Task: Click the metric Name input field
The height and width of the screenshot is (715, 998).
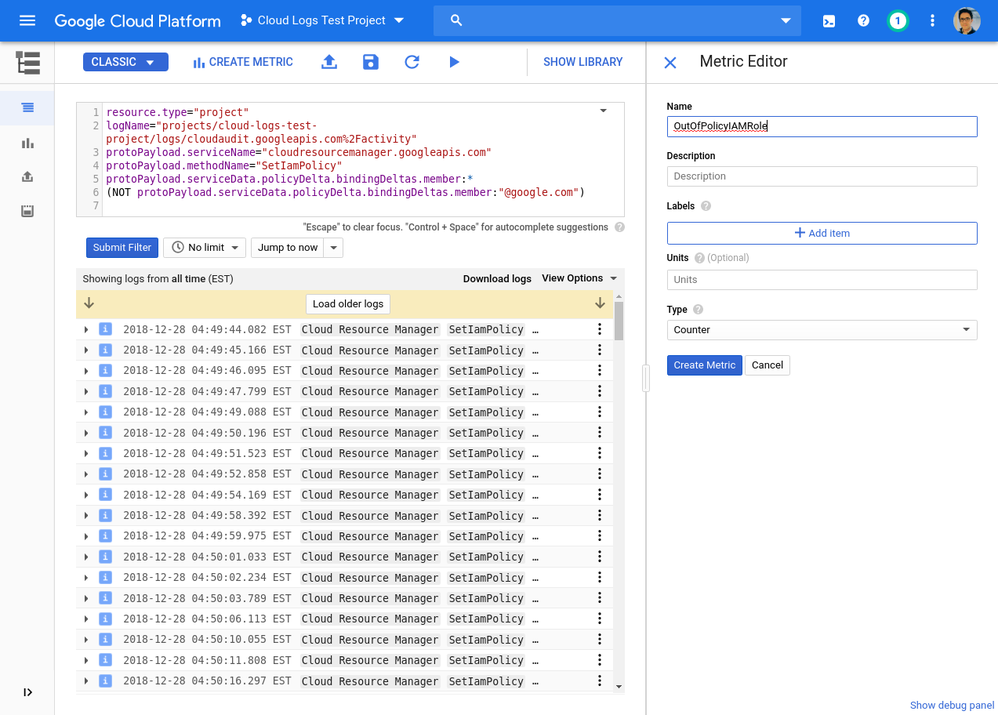Action: tap(822, 126)
